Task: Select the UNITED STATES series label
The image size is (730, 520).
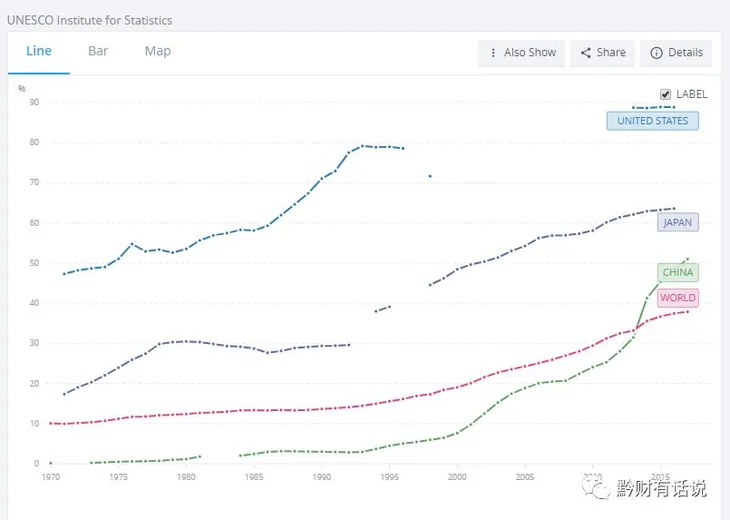Action: pos(652,121)
